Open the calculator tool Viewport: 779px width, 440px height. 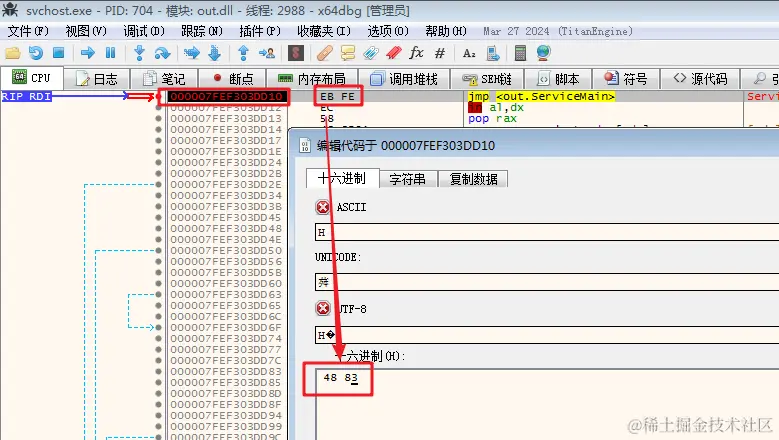[x=520, y=53]
